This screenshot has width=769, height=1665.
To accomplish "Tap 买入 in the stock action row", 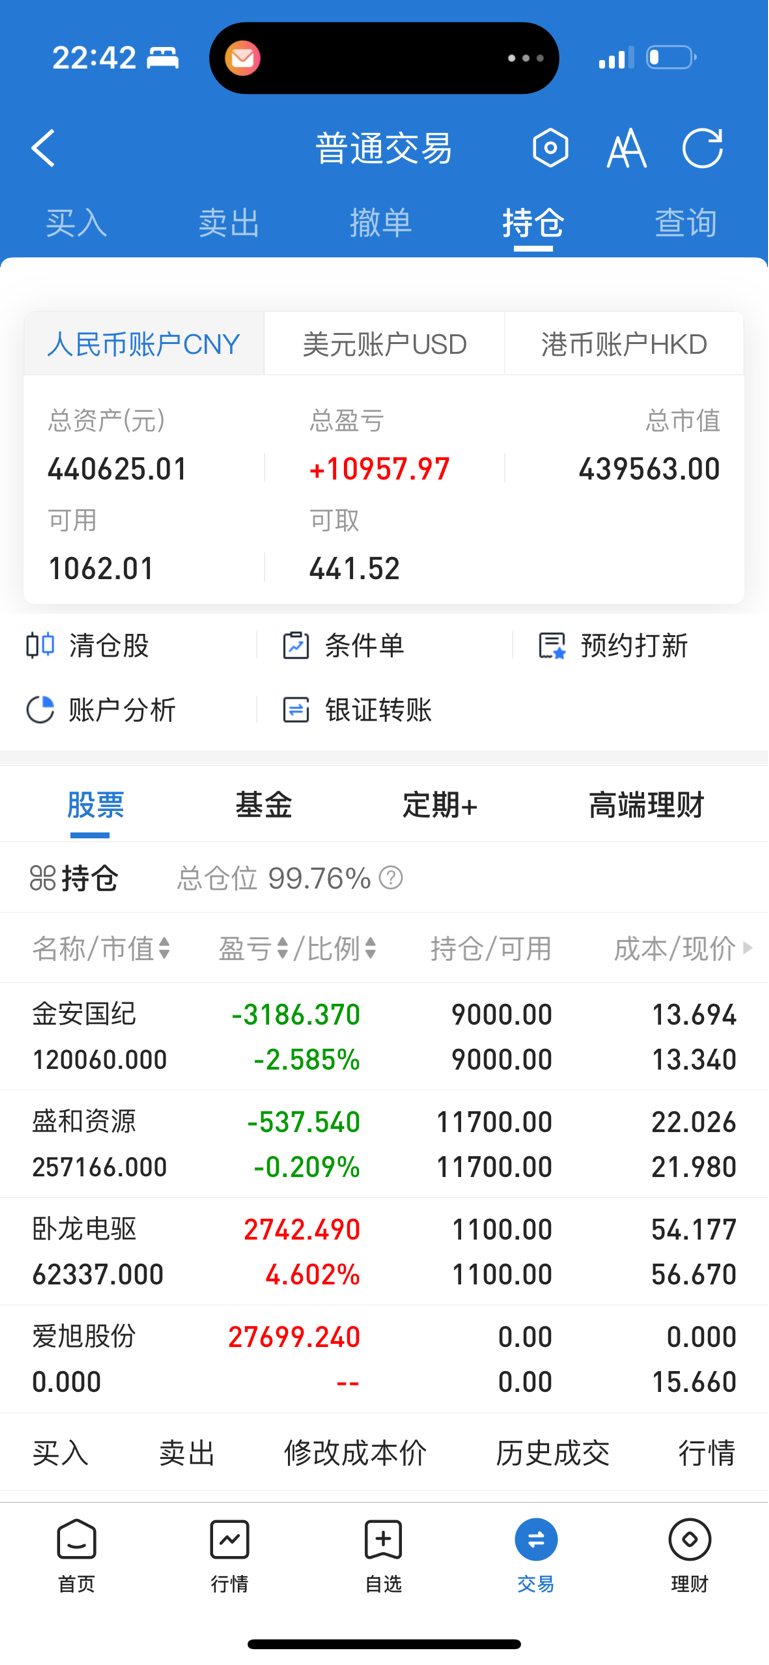I will click(x=60, y=1452).
